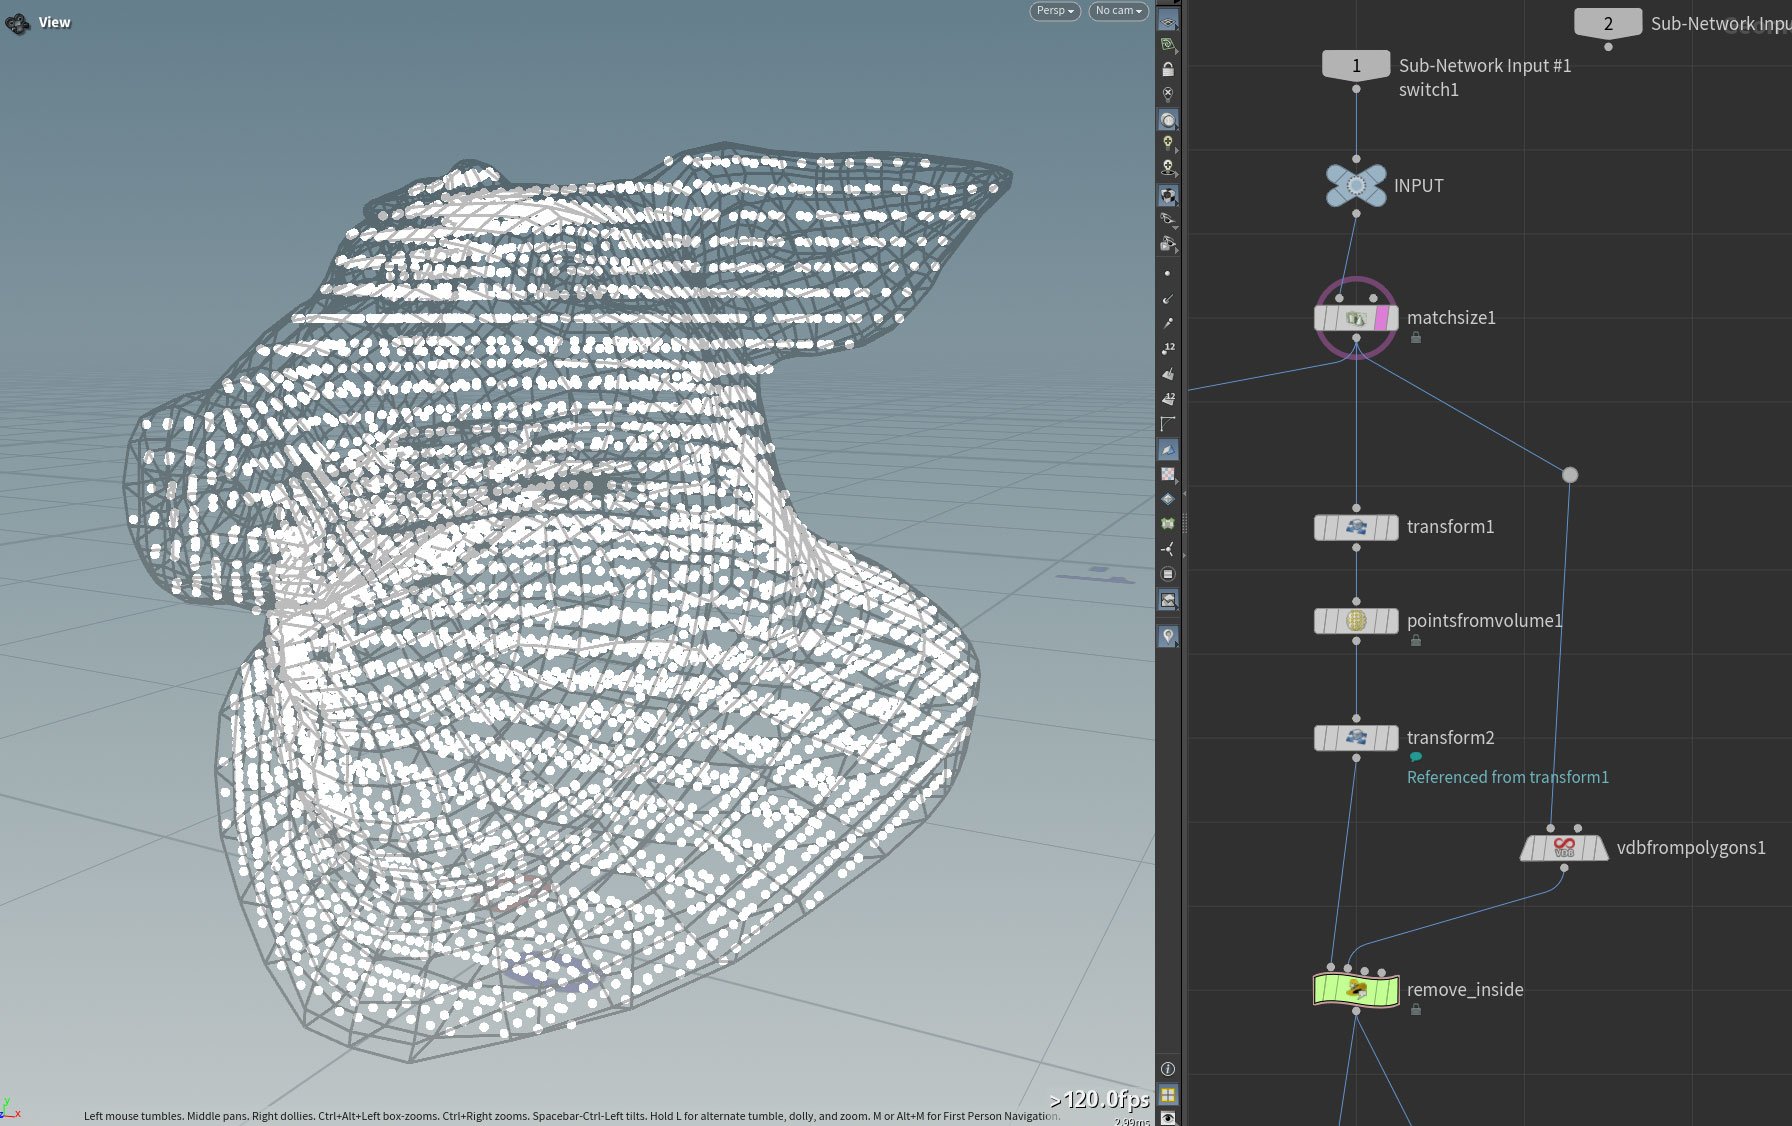Toggle display point normals icon
Viewport: 1792px width, 1126px height.
1168,298
